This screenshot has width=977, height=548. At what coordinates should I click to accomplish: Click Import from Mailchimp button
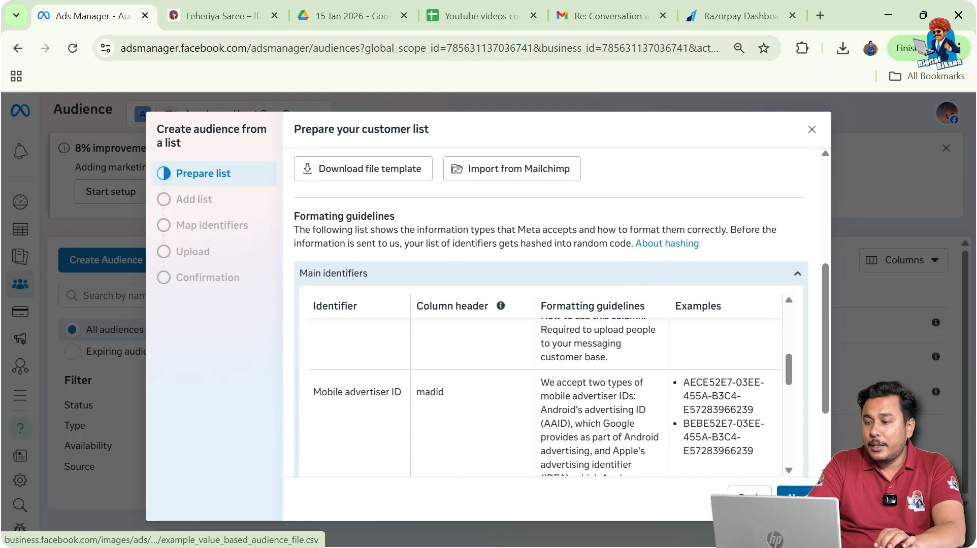point(512,169)
